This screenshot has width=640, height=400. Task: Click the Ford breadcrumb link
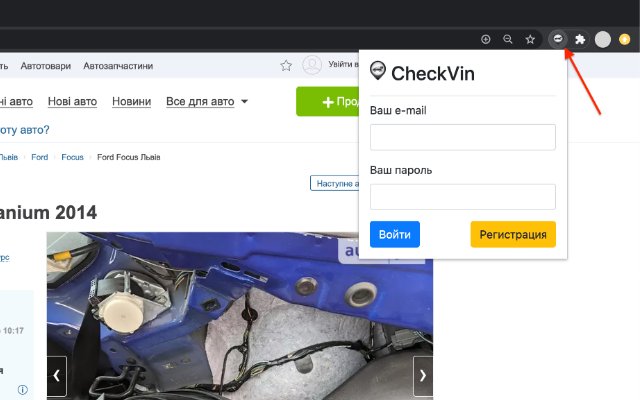pyautogui.click(x=40, y=157)
